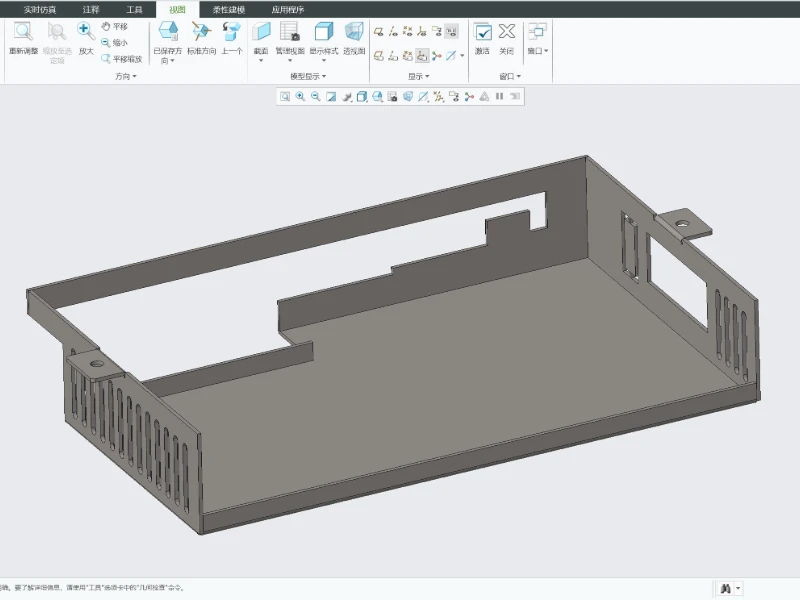Screen dimensions: 800x600
Task: Open the 柔性建模 (Flexible Modeling) tab
Action: pyautogui.click(x=228, y=9)
